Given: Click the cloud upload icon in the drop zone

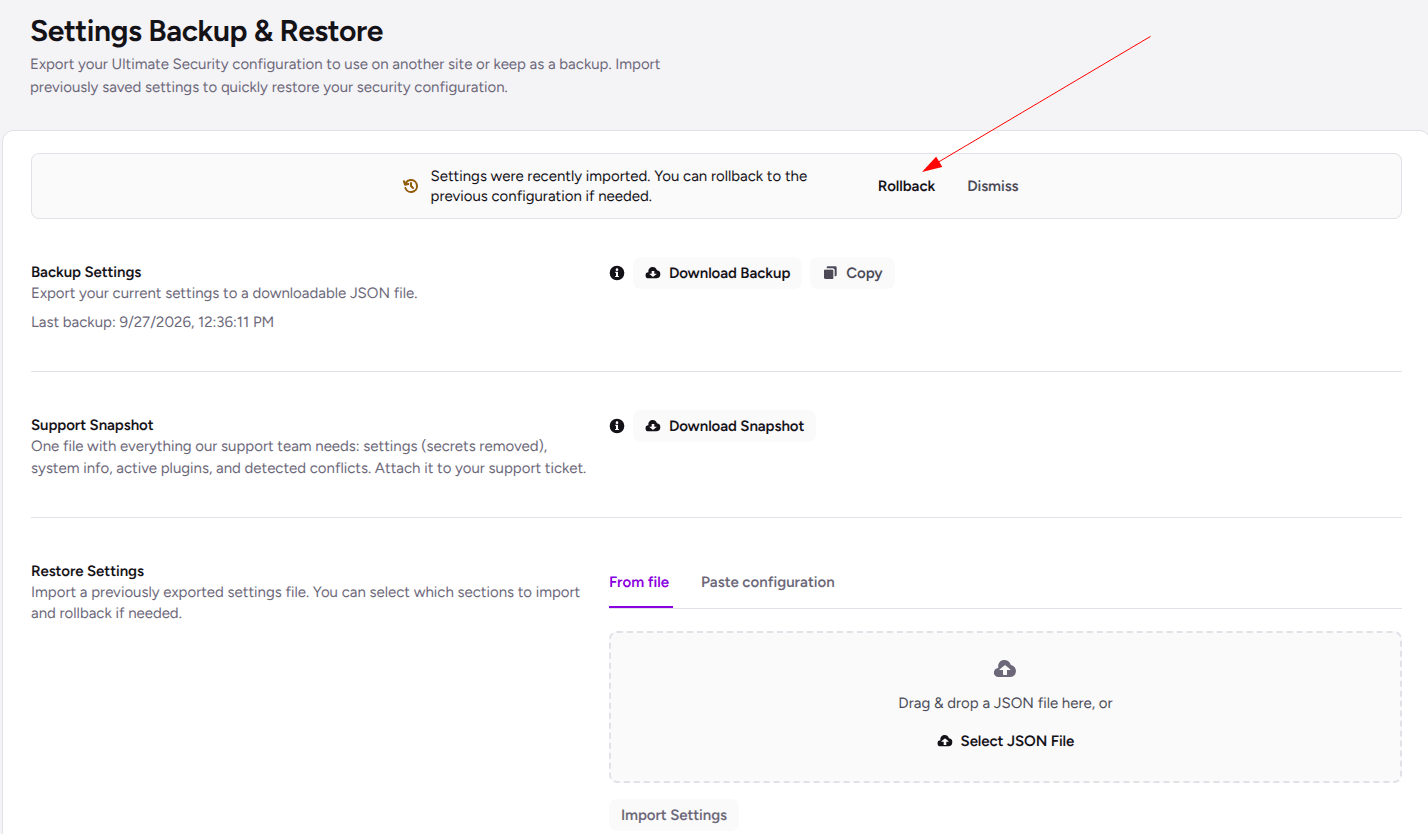Looking at the screenshot, I should pyautogui.click(x=1005, y=668).
